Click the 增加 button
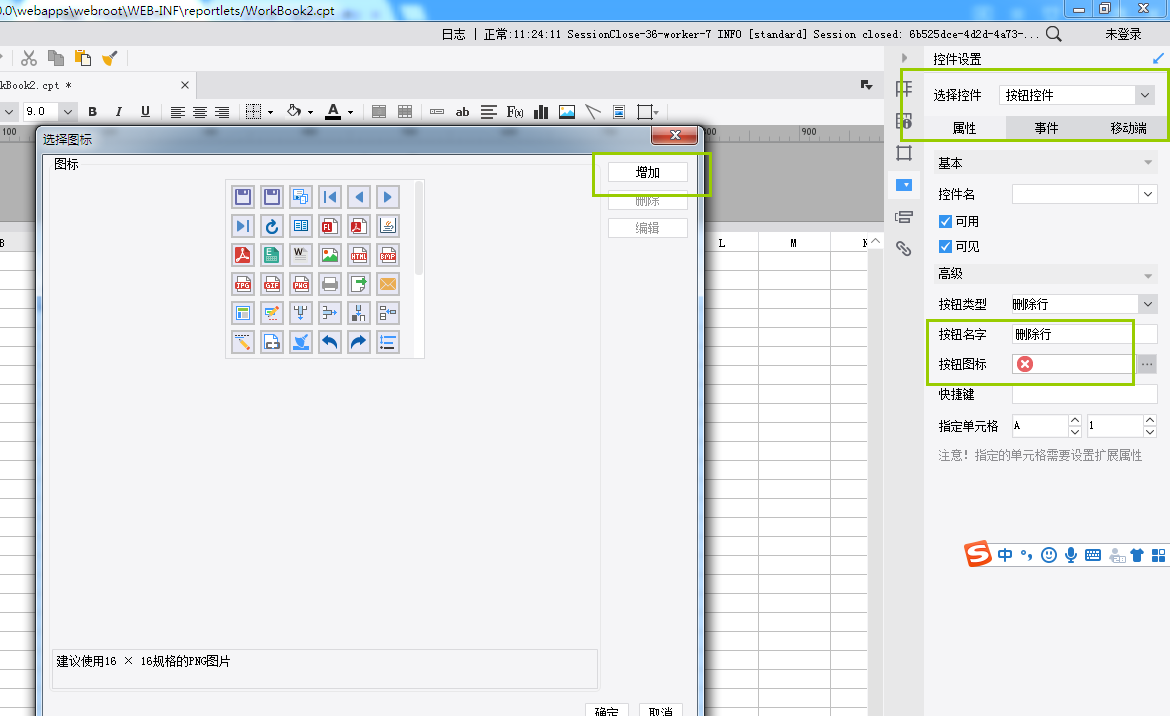Screen dimensions: 1170x716 point(648,172)
